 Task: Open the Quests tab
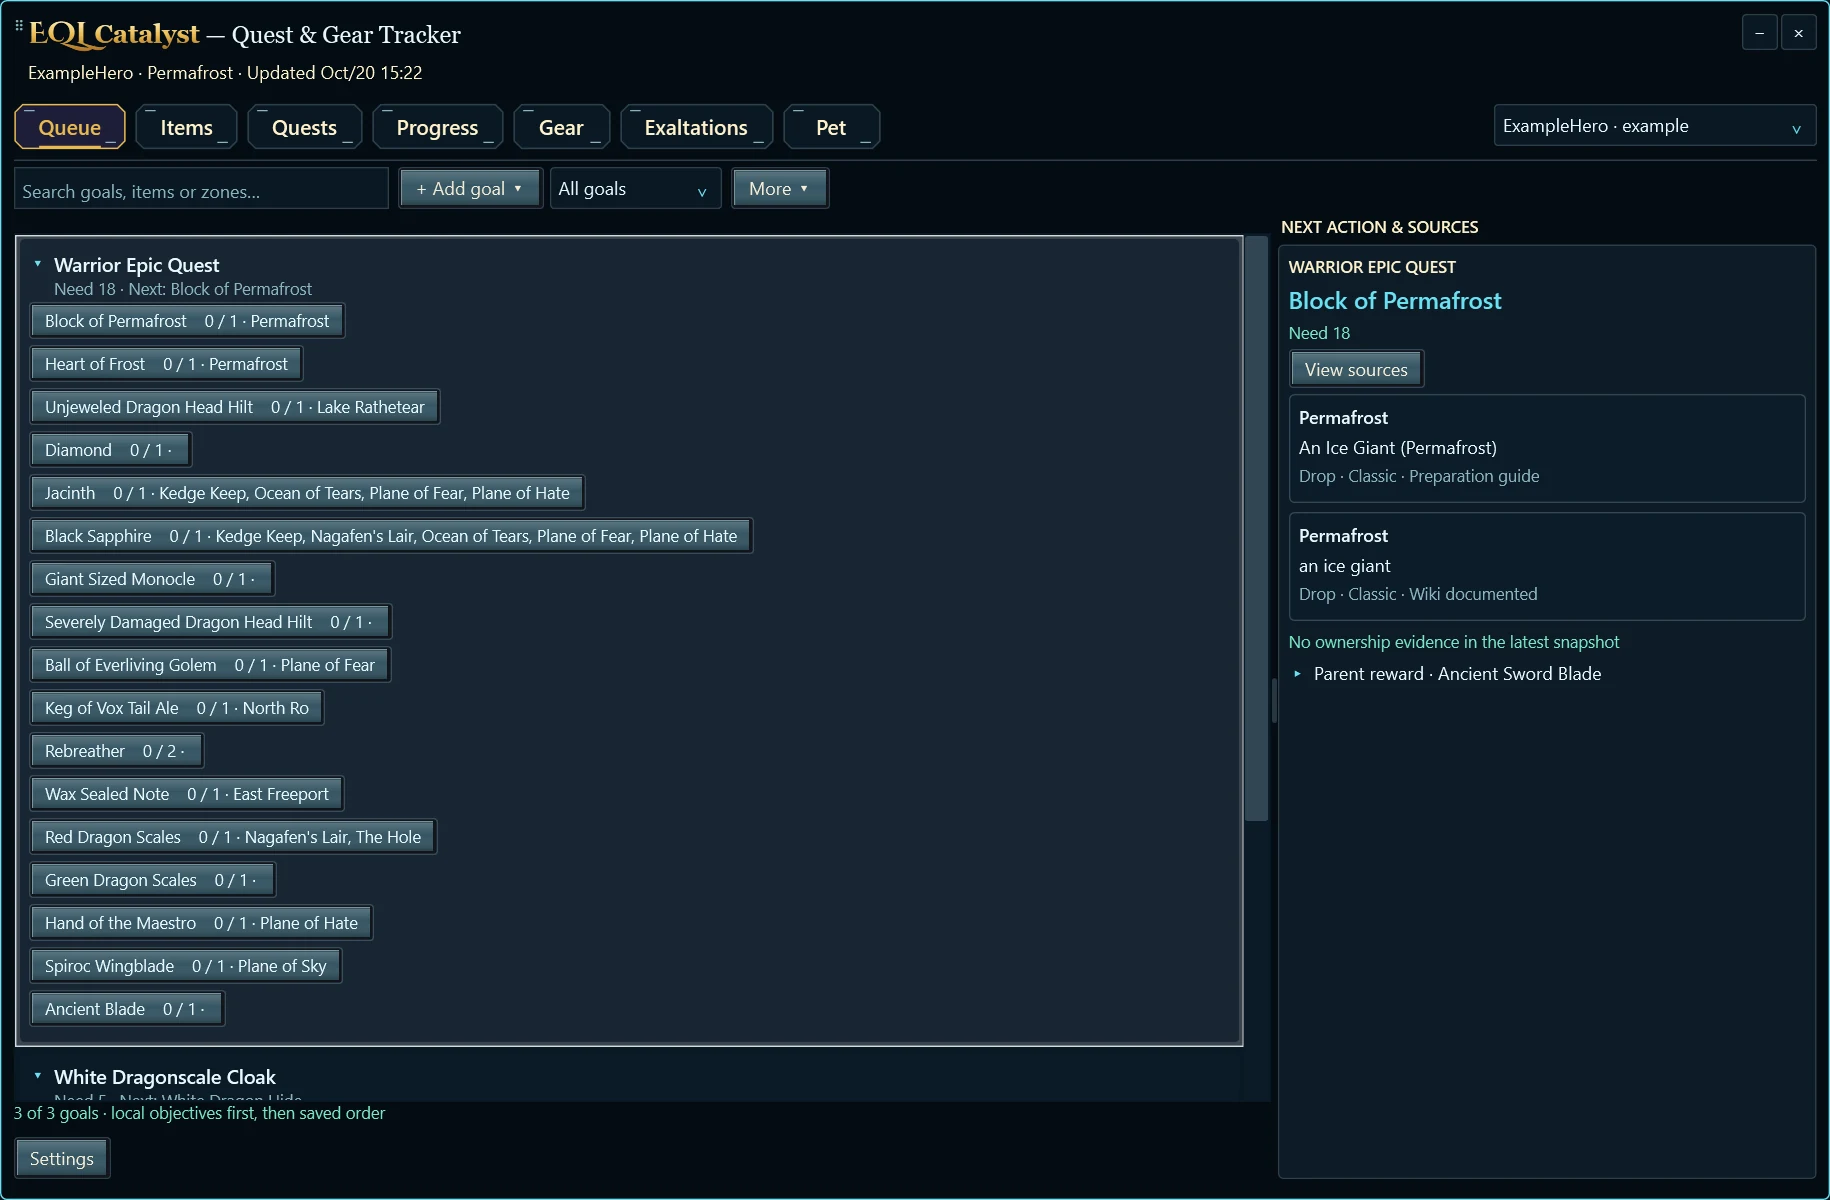pos(305,127)
